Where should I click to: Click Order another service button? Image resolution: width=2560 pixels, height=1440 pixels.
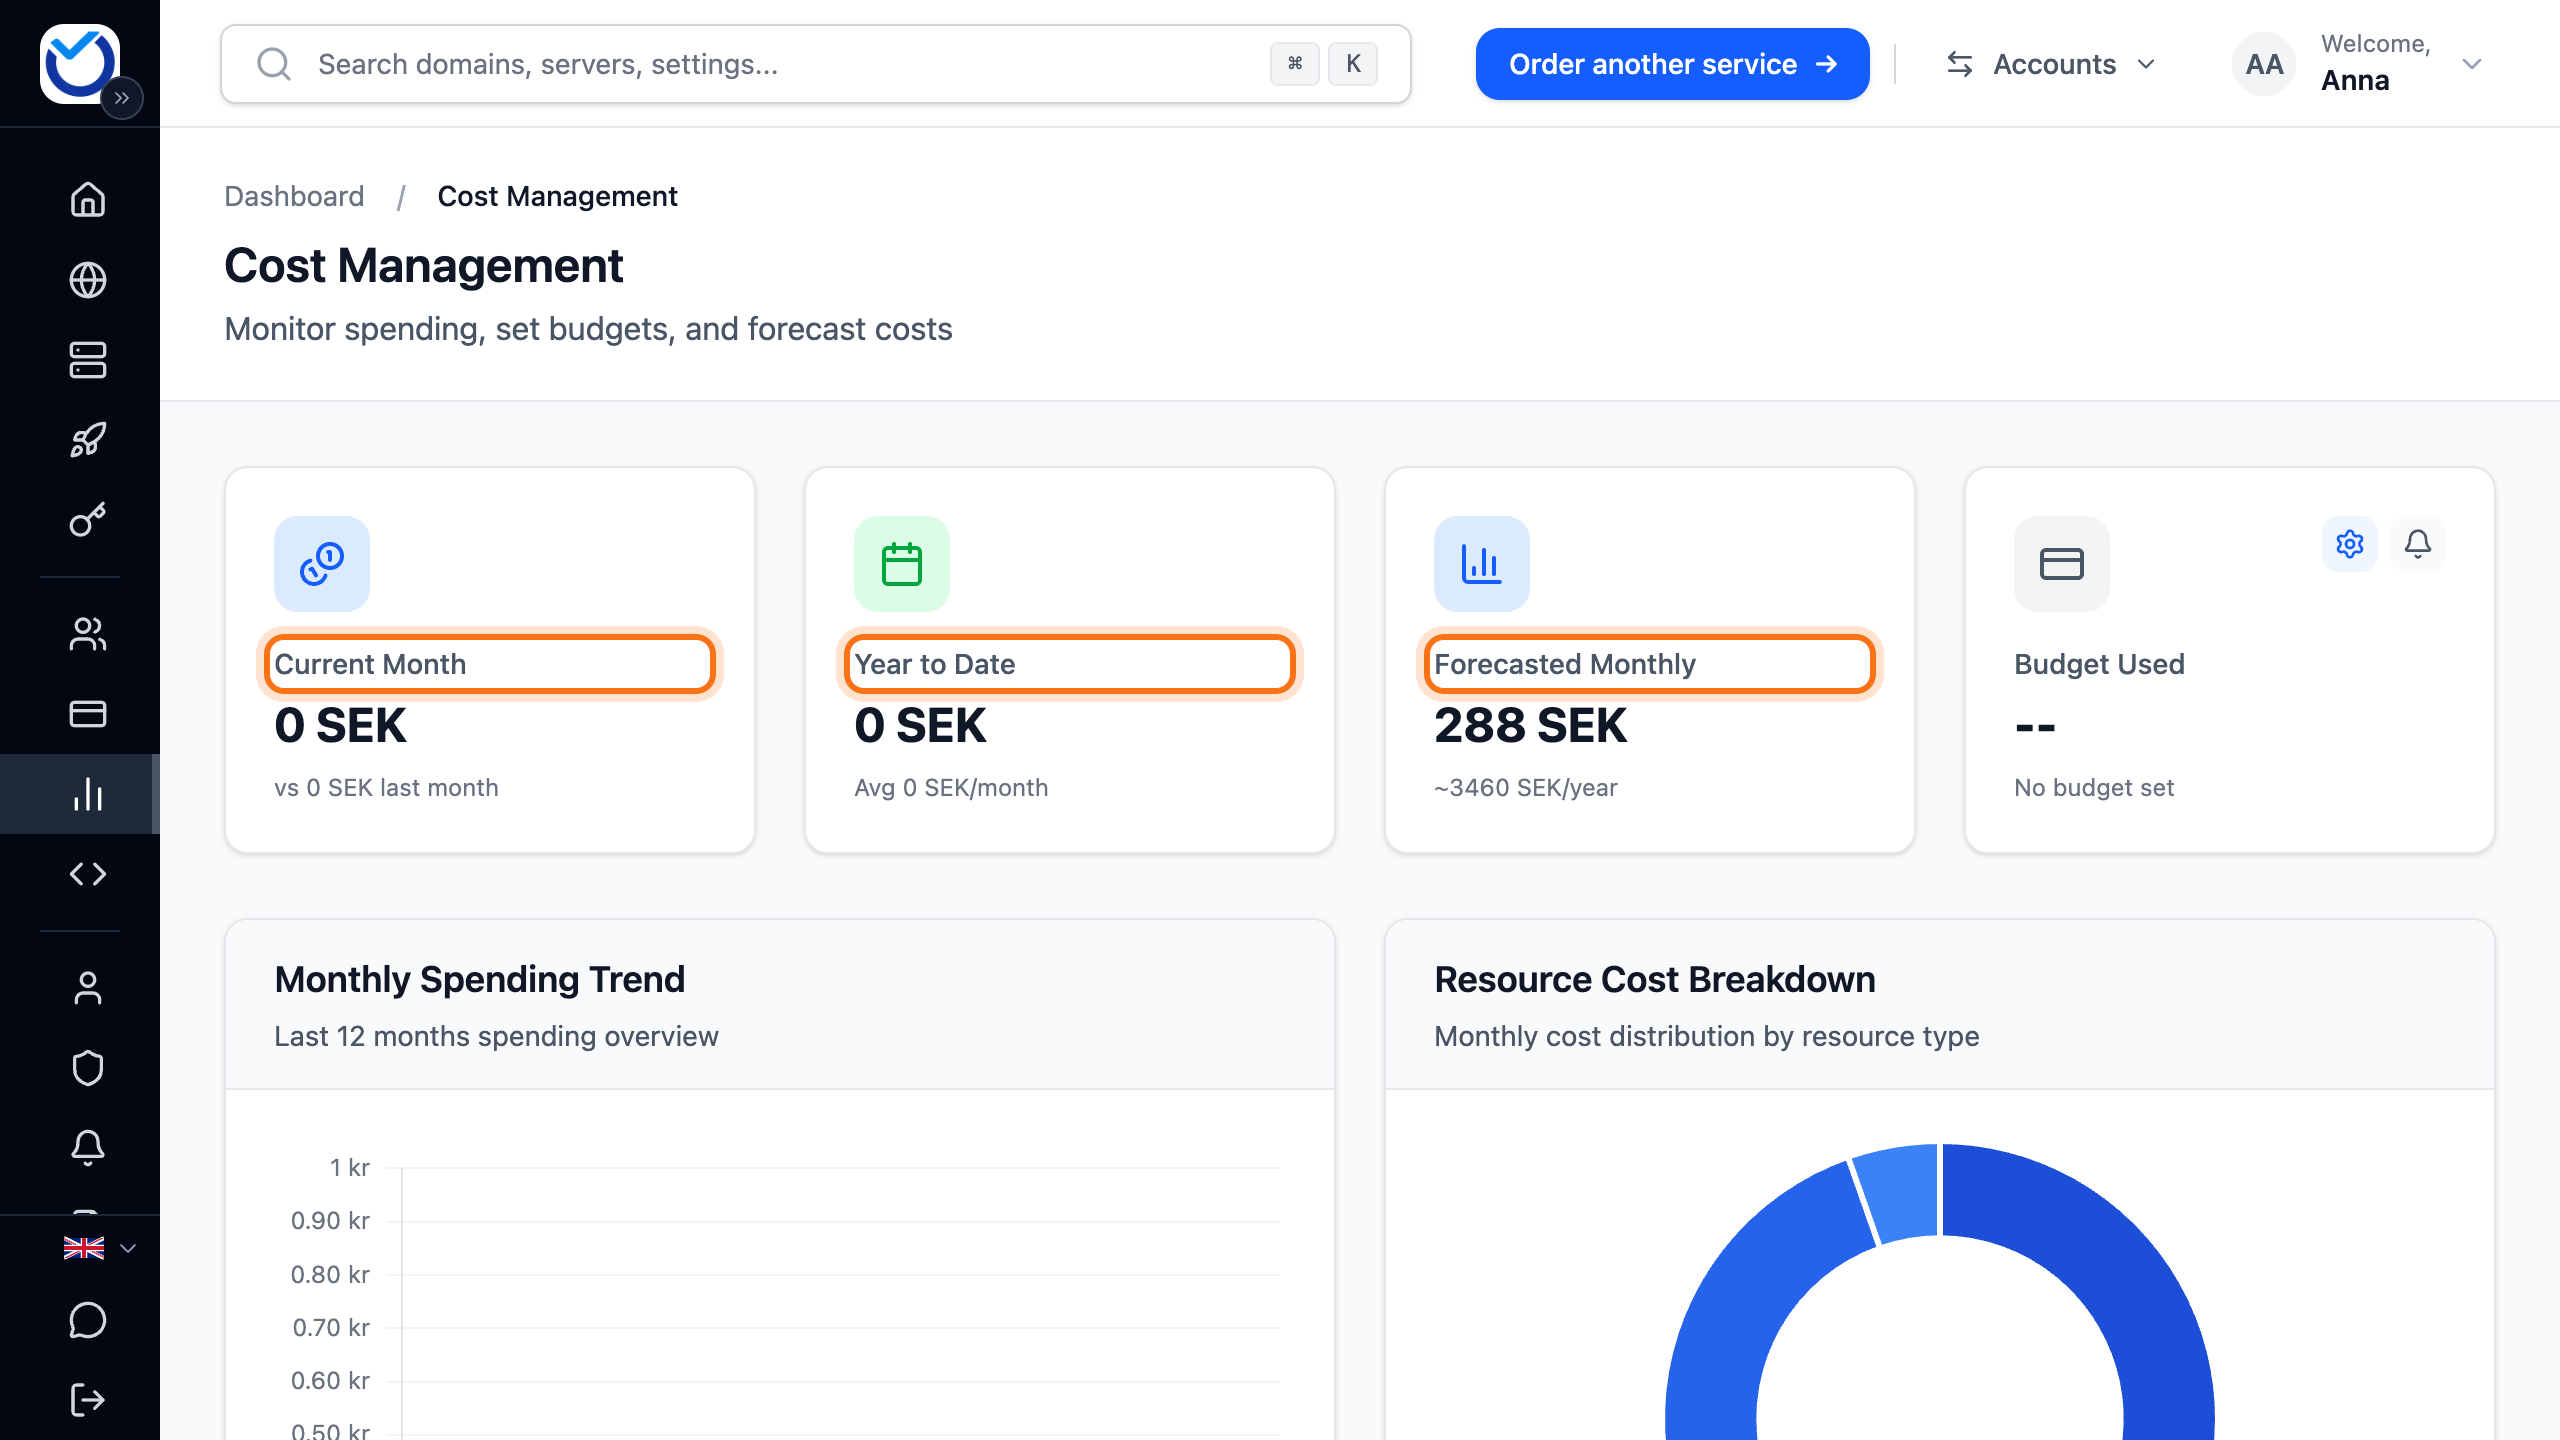(x=1672, y=64)
